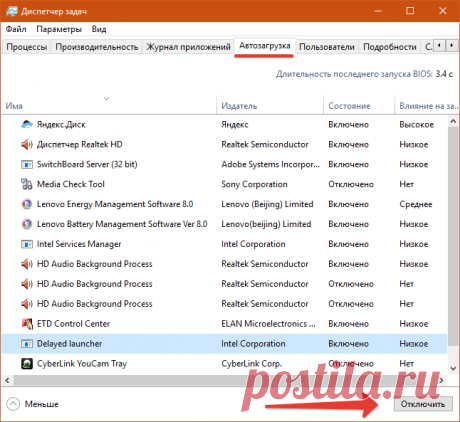Click the vertical scrollbar thumb
460x422 pixels.
coord(453,237)
